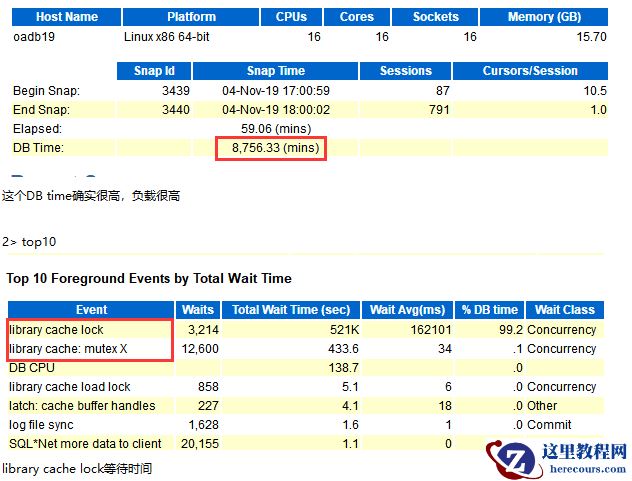Click the Event column header
632x481 pixels.
pyautogui.click(x=91, y=310)
